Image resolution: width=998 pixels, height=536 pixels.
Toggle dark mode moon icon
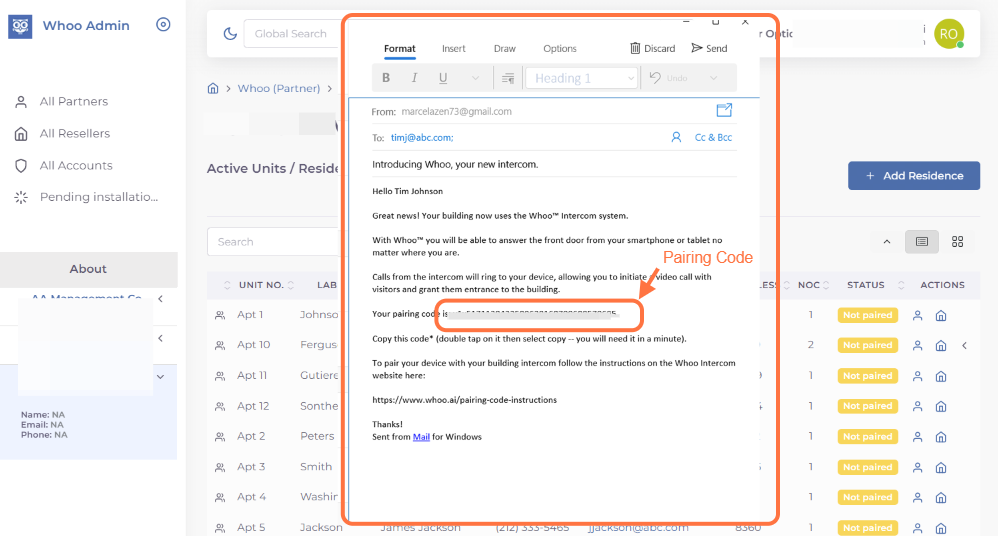[230, 34]
